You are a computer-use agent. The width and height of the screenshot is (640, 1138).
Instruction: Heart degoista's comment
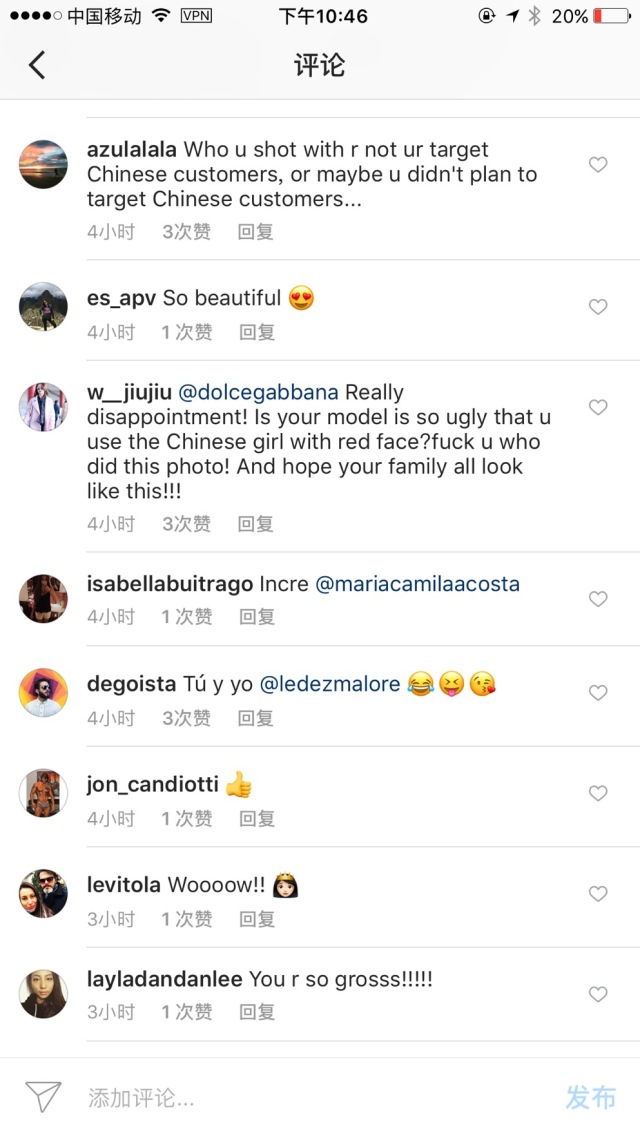[598, 693]
